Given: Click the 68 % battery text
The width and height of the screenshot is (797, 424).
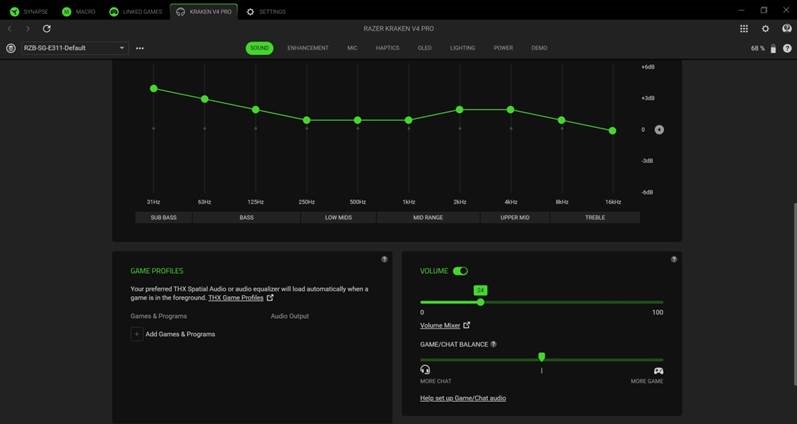Looking at the screenshot, I should [758, 48].
